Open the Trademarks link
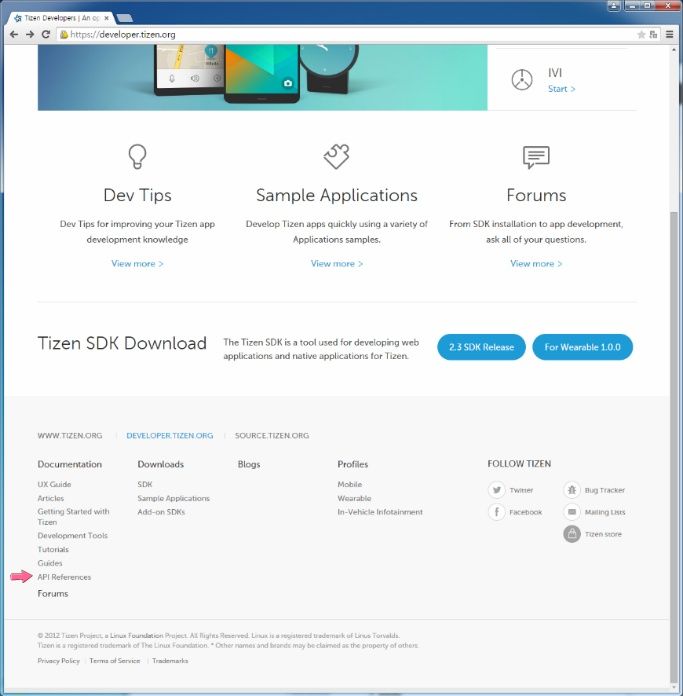683x696 pixels. pos(170,660)
